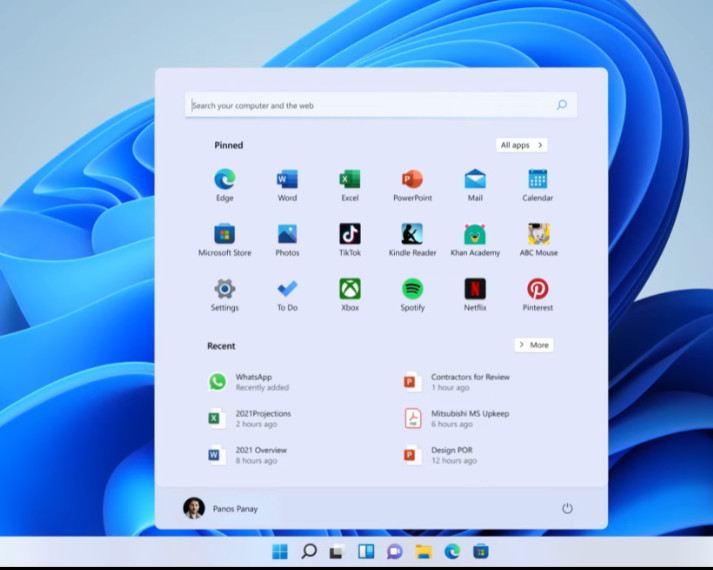Launch the pinned PowerPoint app
Viewport: 713px width, 570px height.
412,180
